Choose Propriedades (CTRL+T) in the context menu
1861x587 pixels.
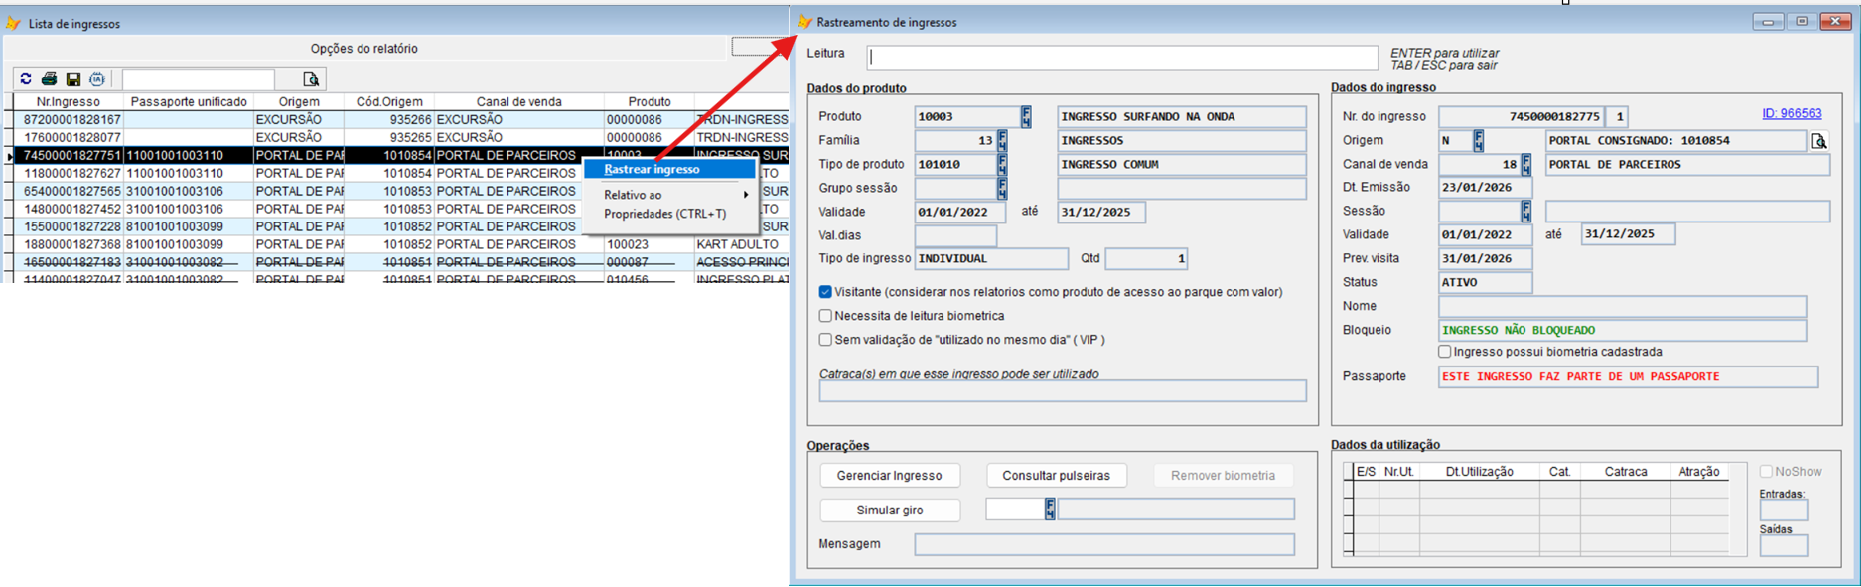pyautogui.click(x=665, y=214)
